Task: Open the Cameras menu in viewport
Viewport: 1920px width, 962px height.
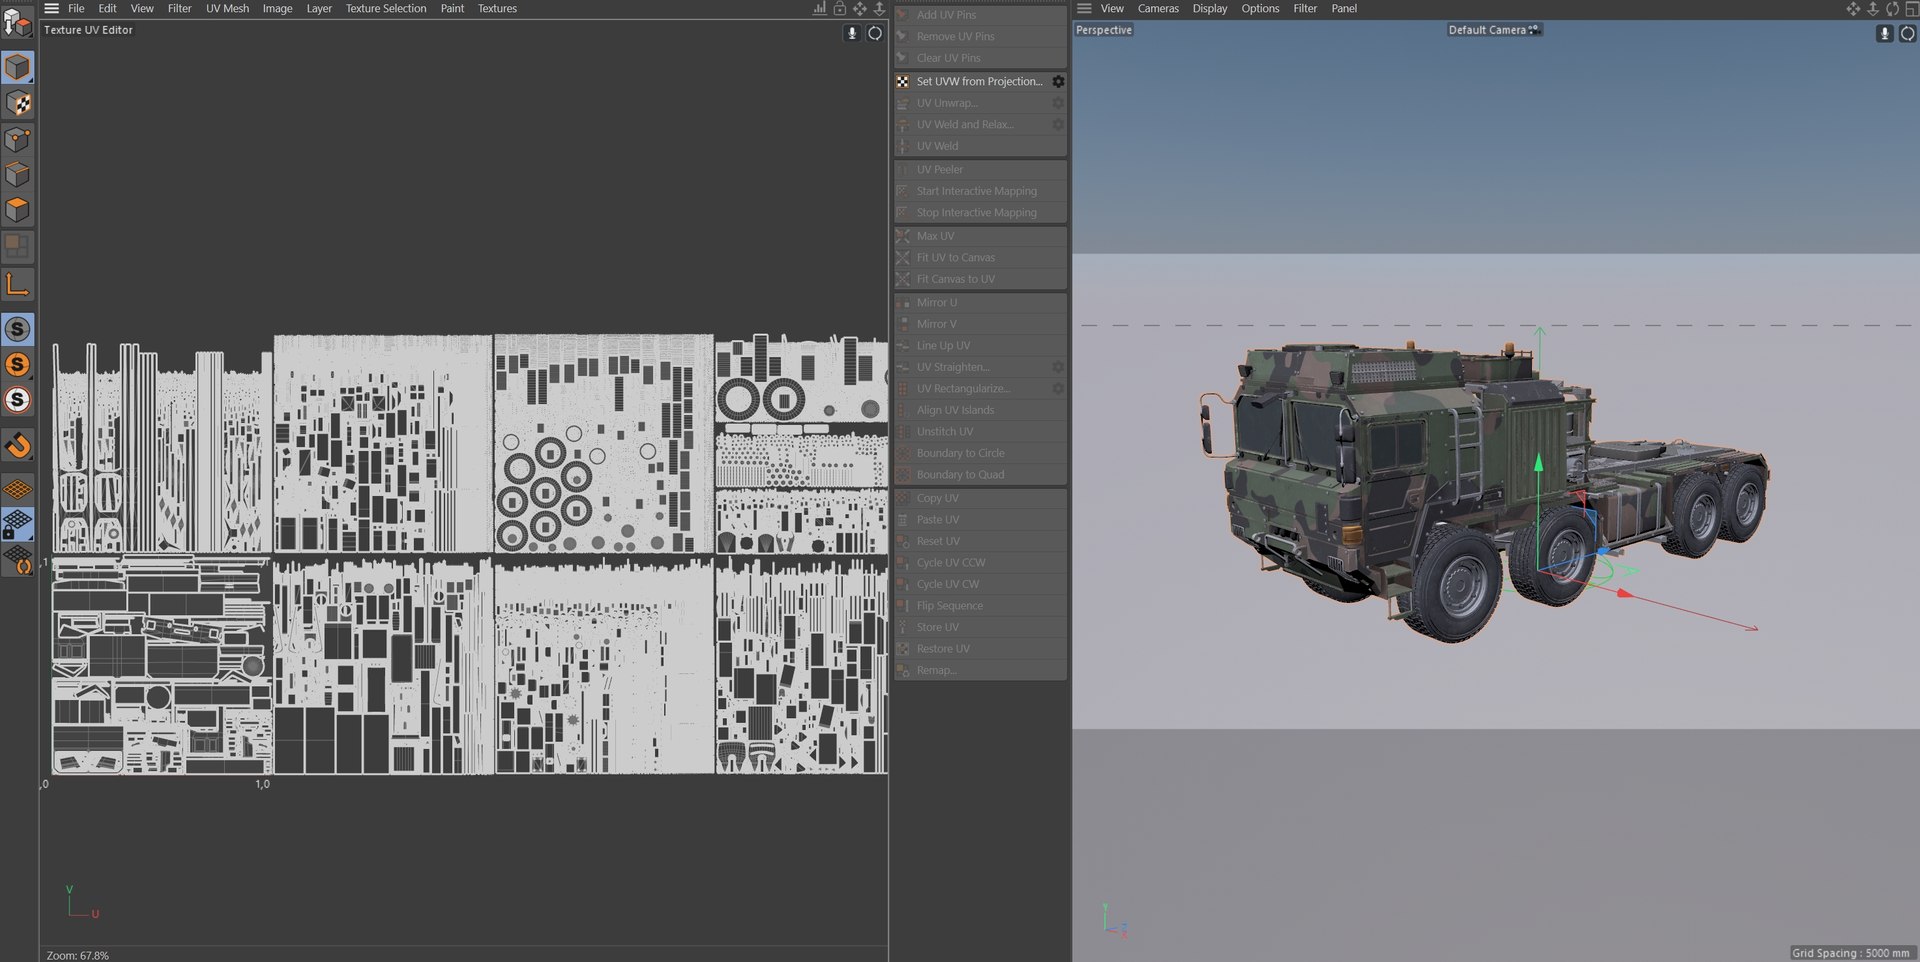Action: [1158, 8]
